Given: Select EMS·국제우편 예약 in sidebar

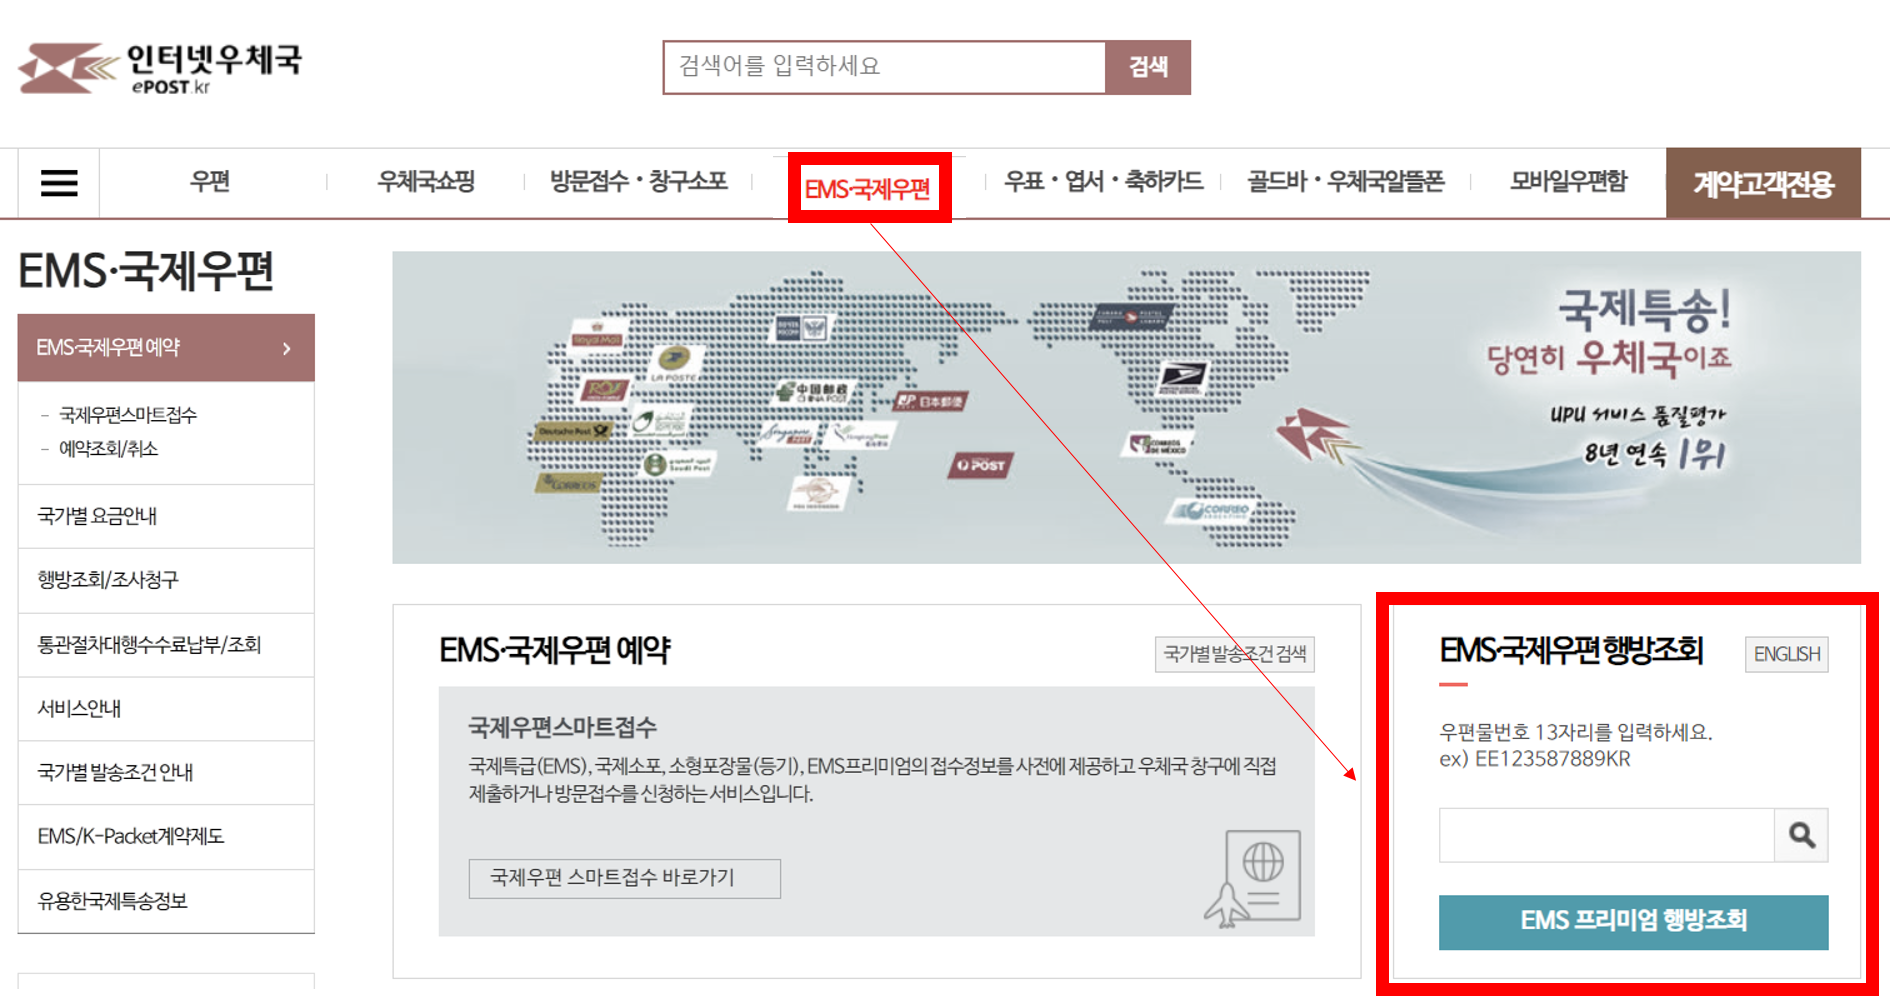Looking at the screenshot, I should (x=166, y=348).
